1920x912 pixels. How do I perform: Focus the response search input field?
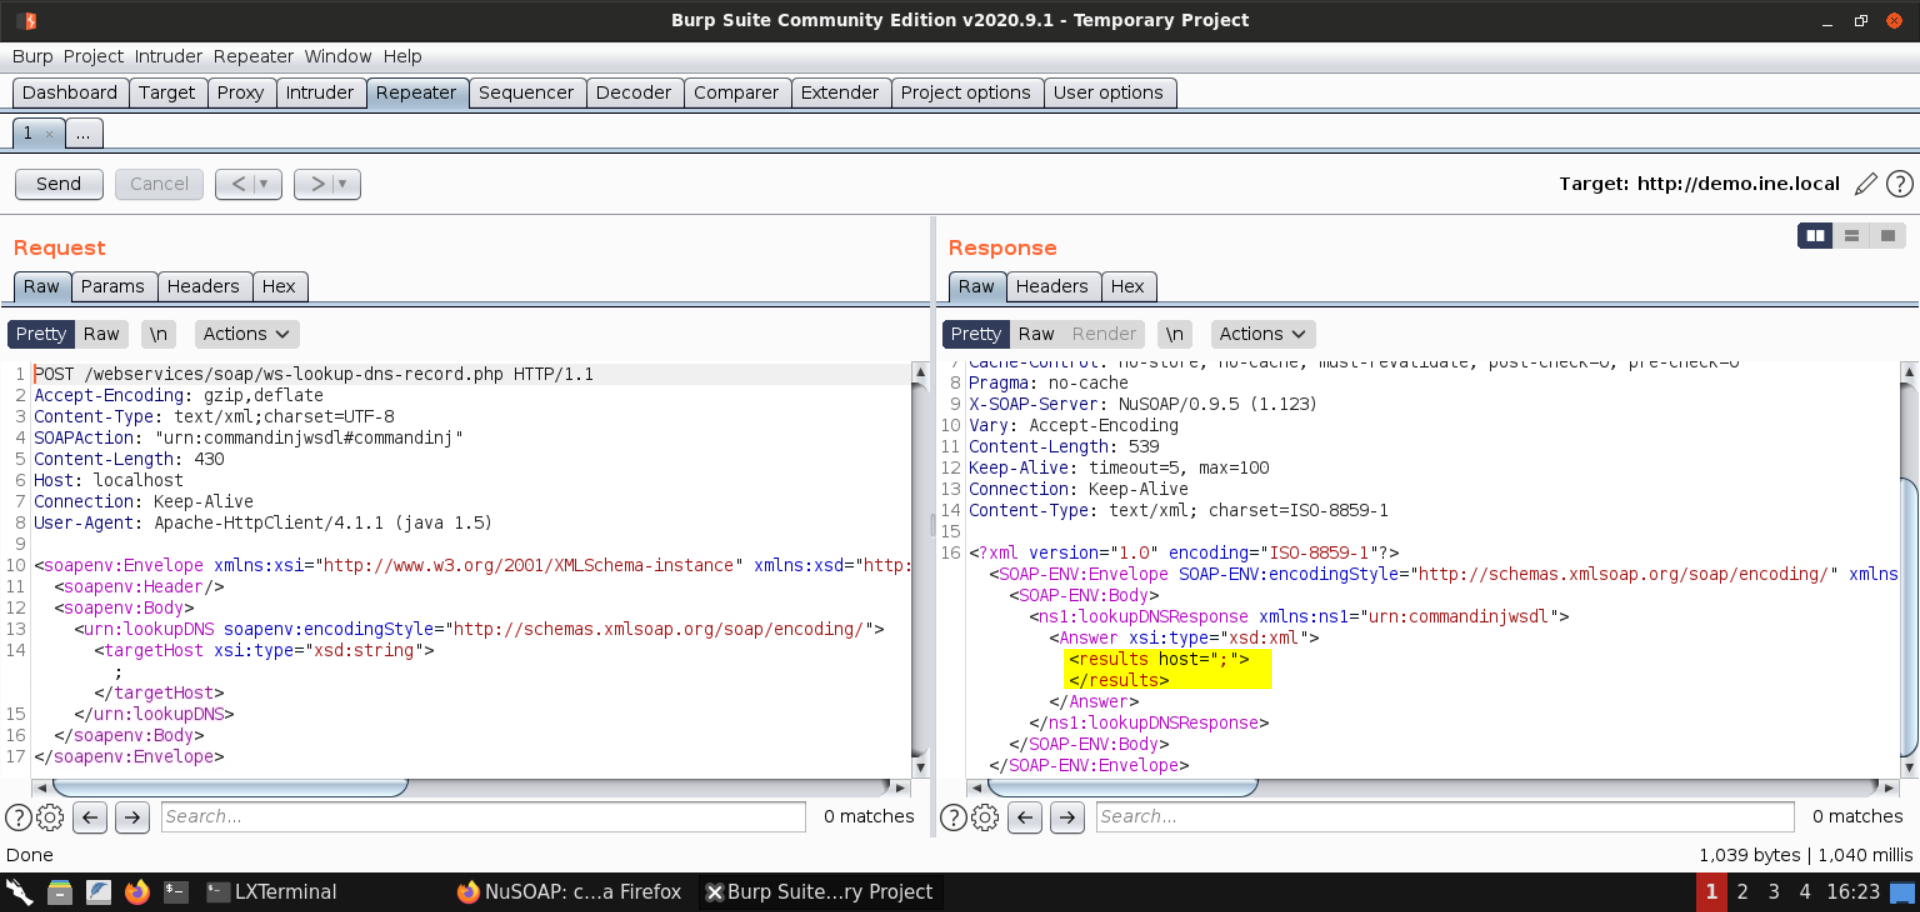tap(1444, 817)
